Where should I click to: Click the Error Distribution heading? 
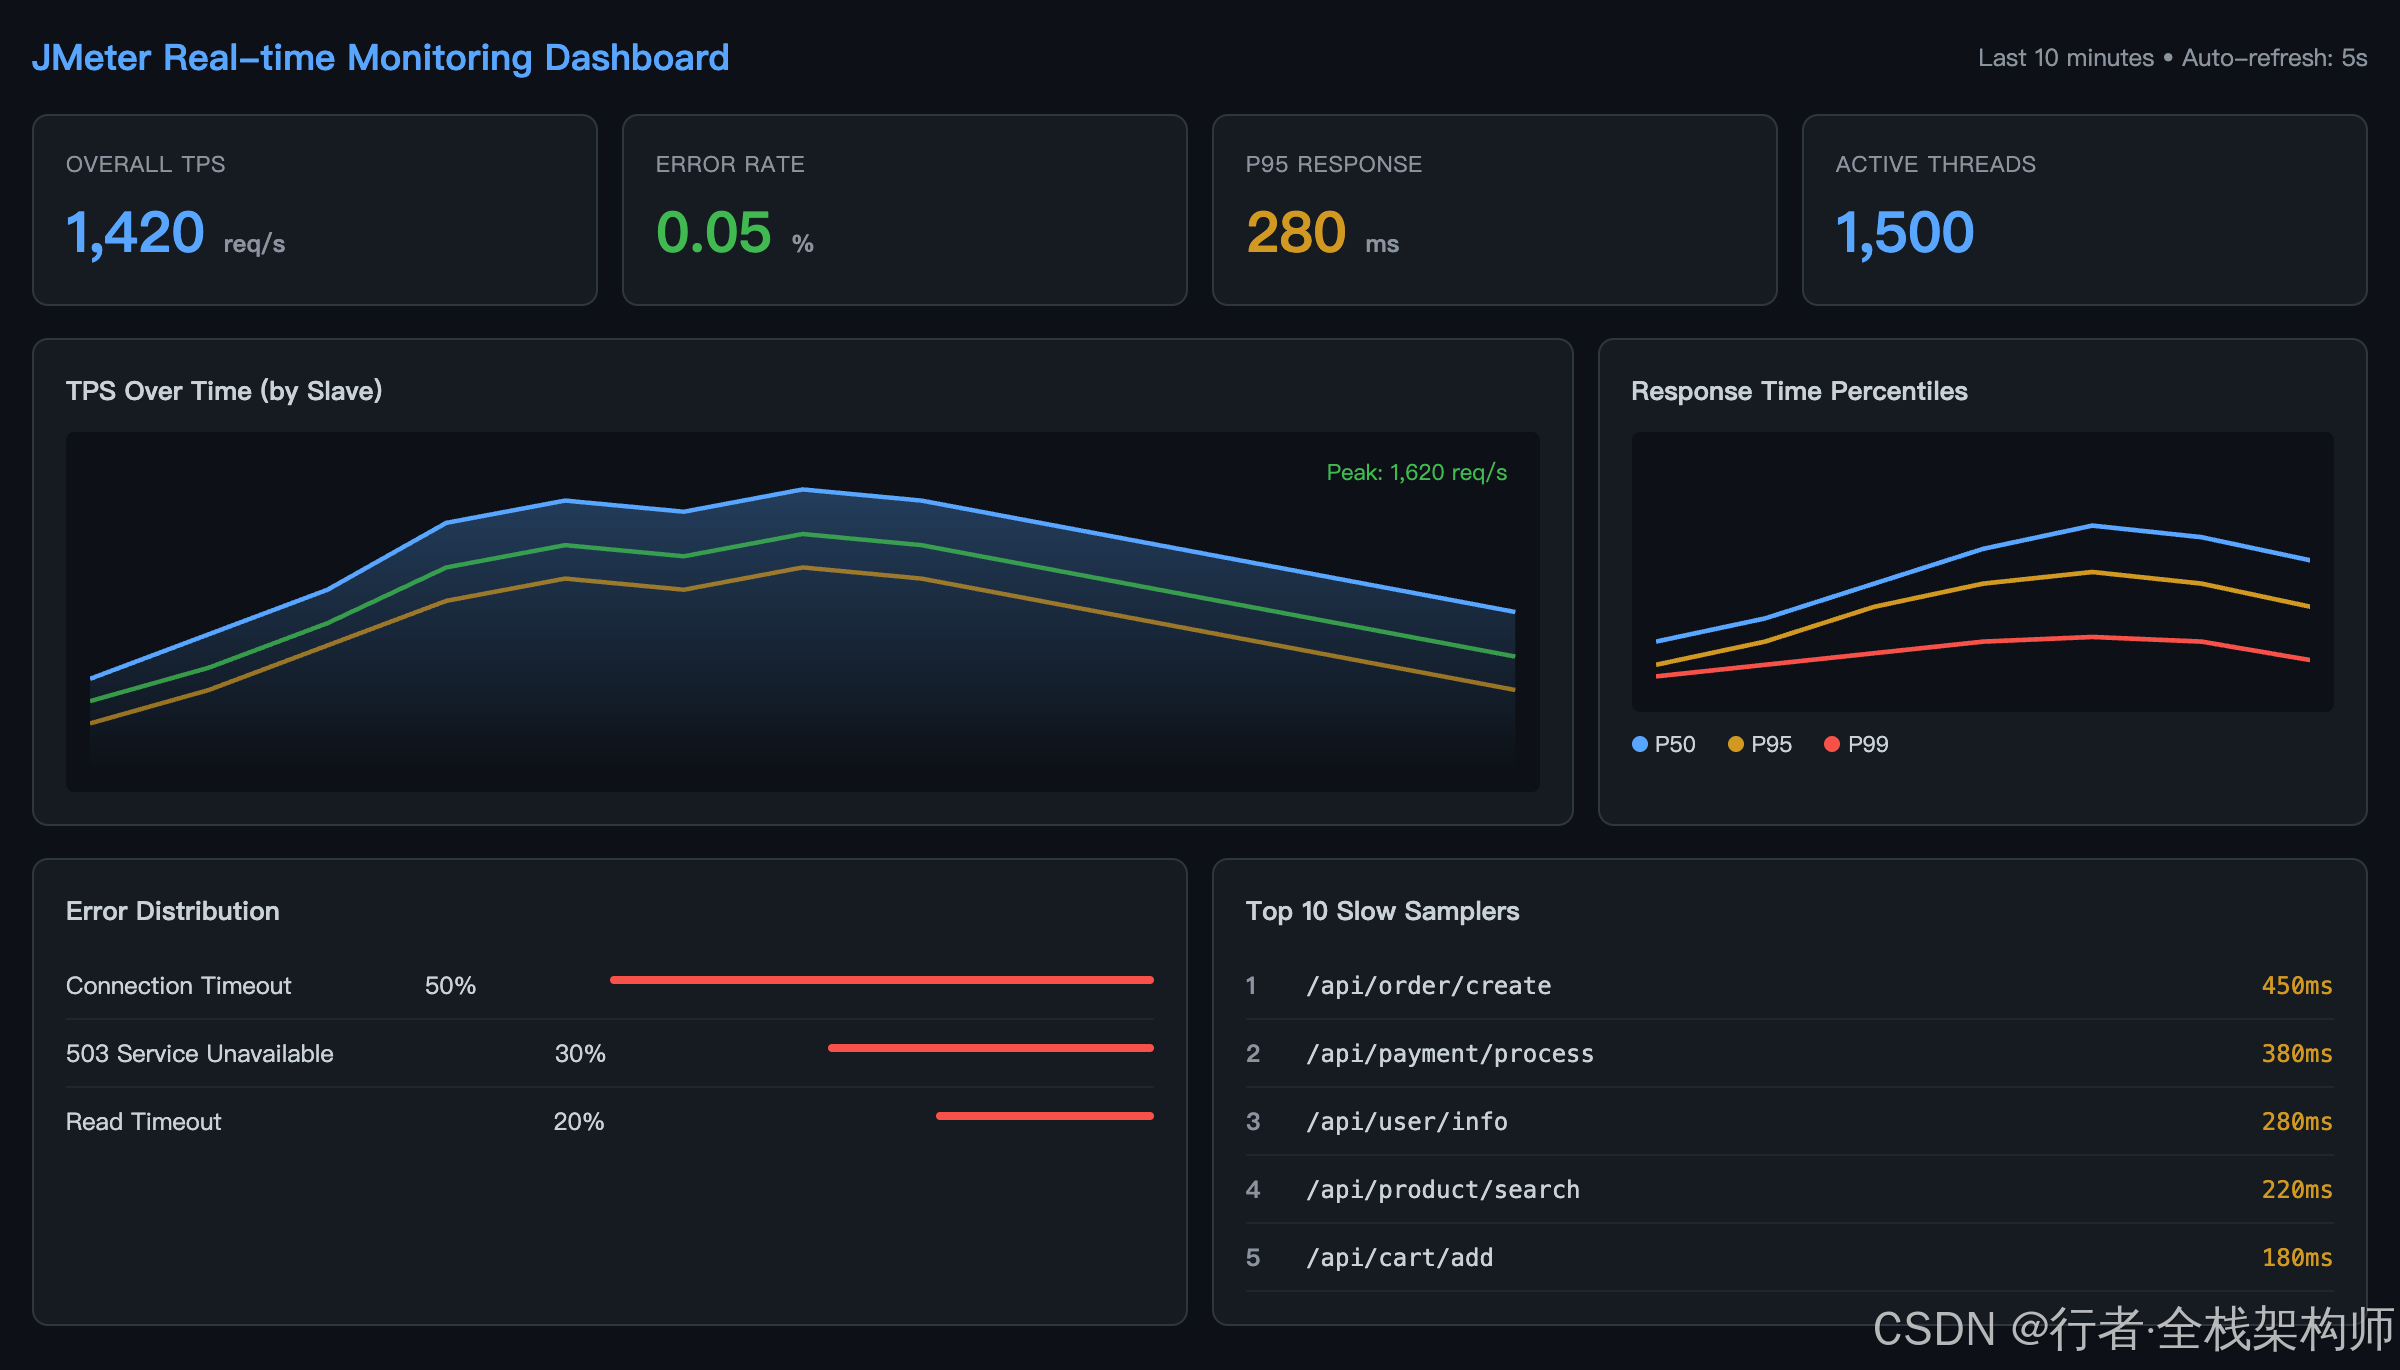[x=172, y=911]
